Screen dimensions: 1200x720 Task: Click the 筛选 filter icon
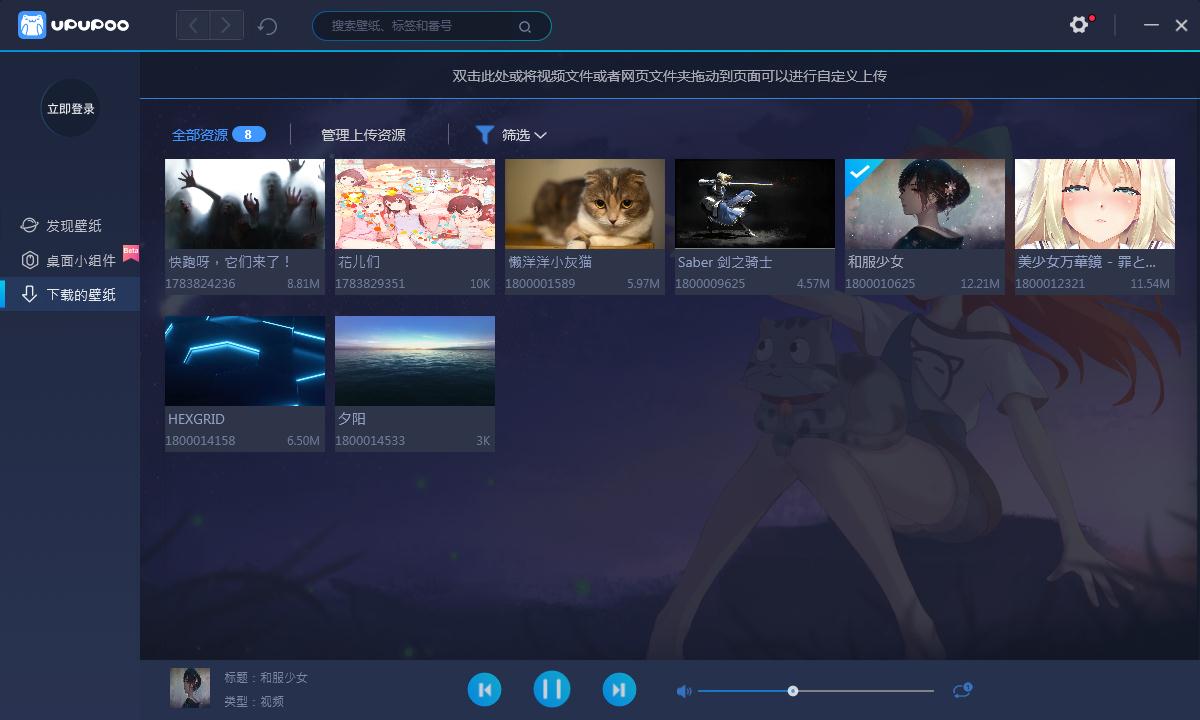486,134
